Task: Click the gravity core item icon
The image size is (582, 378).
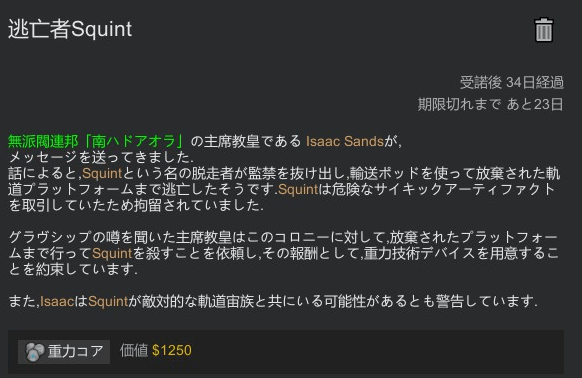Action: pos(34,351)
